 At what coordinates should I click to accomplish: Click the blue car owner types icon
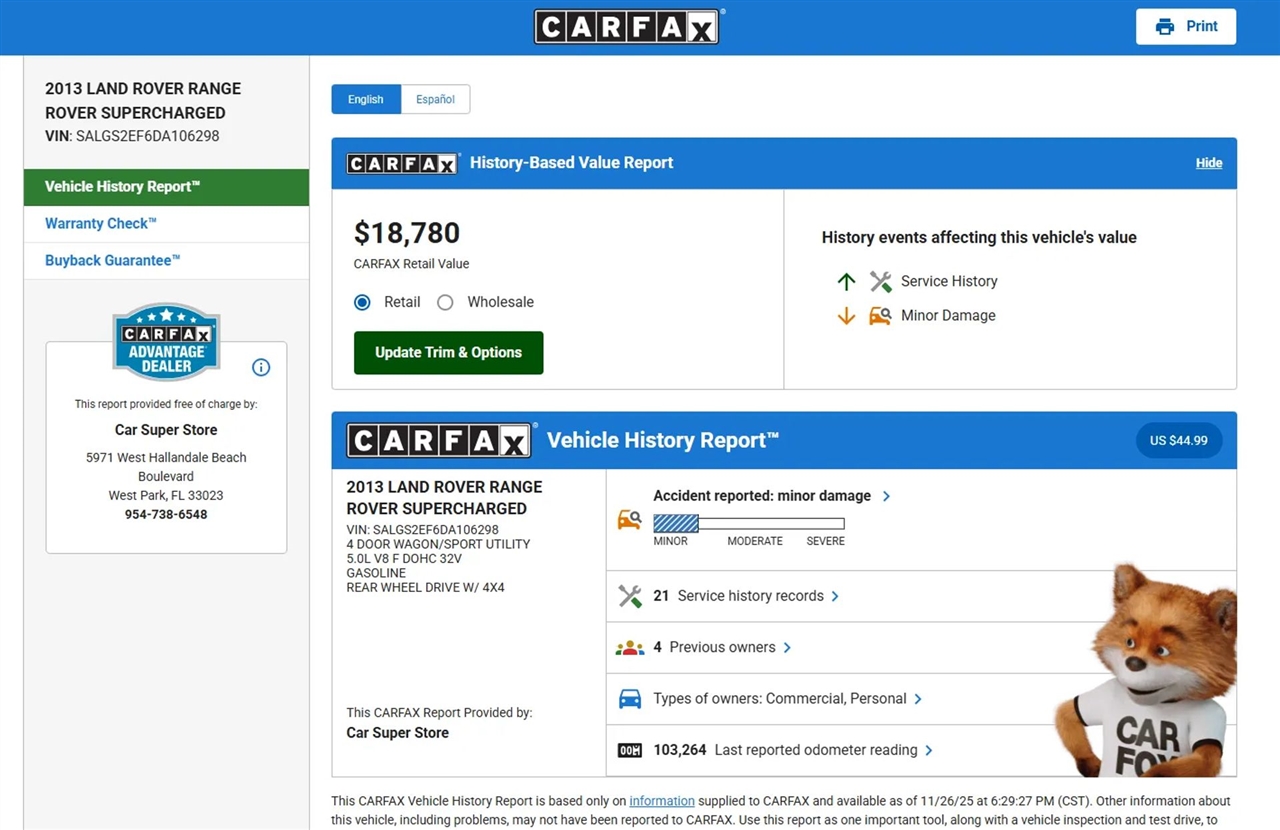click(629, 699)
